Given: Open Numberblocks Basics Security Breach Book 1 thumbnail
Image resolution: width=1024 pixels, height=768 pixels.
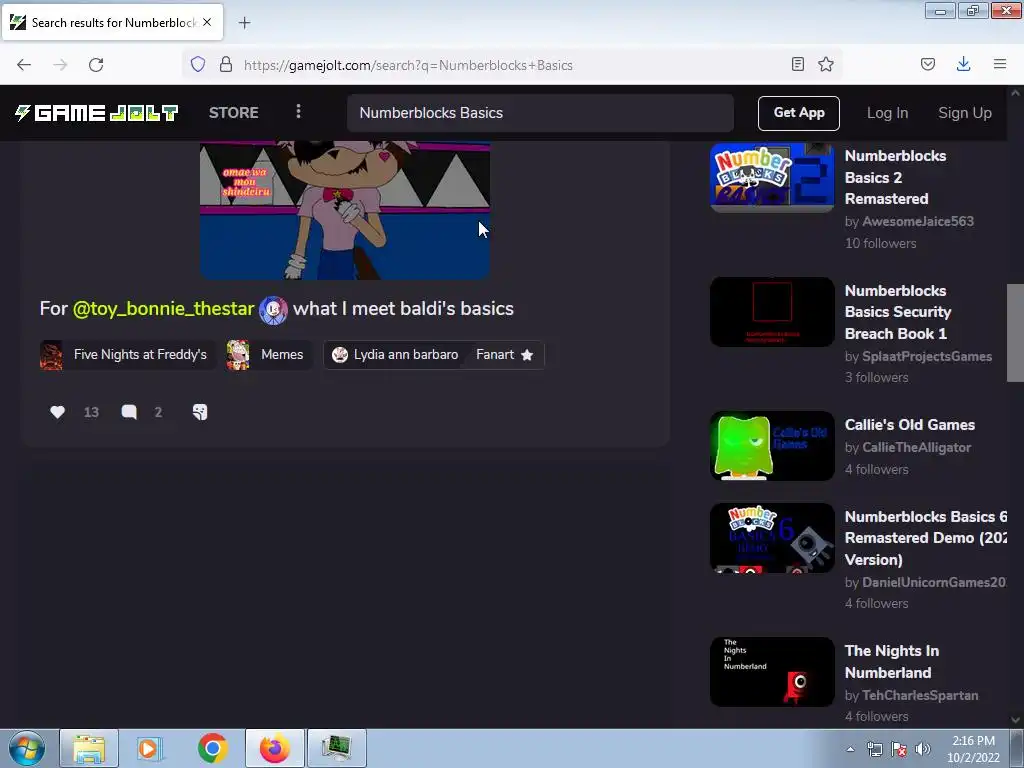Looking at the screenshot, I should coord(772,312).
